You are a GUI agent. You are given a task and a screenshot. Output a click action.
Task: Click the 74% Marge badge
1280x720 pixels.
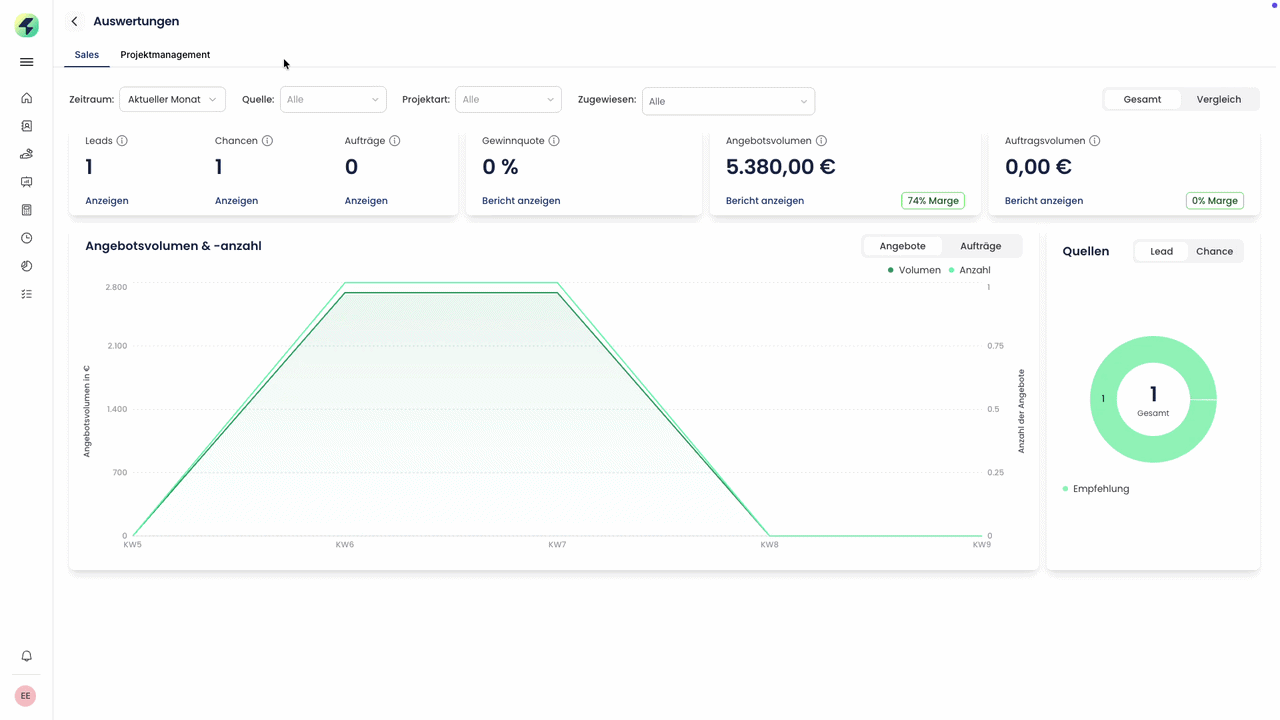coord(933,201)
